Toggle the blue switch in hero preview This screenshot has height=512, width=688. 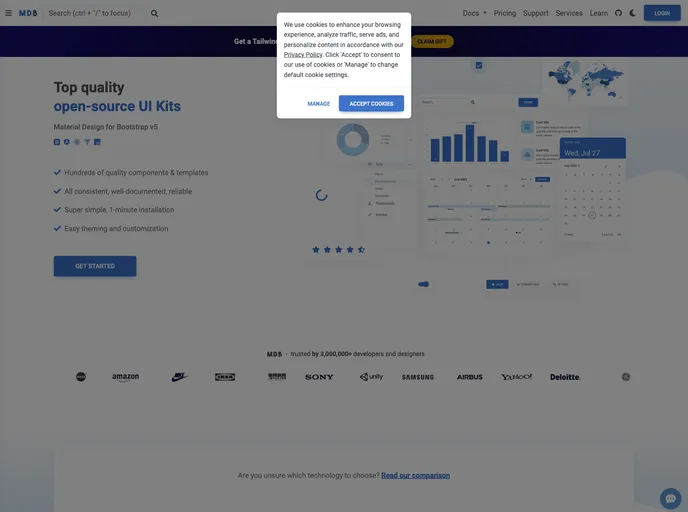(x=424, y=284)
